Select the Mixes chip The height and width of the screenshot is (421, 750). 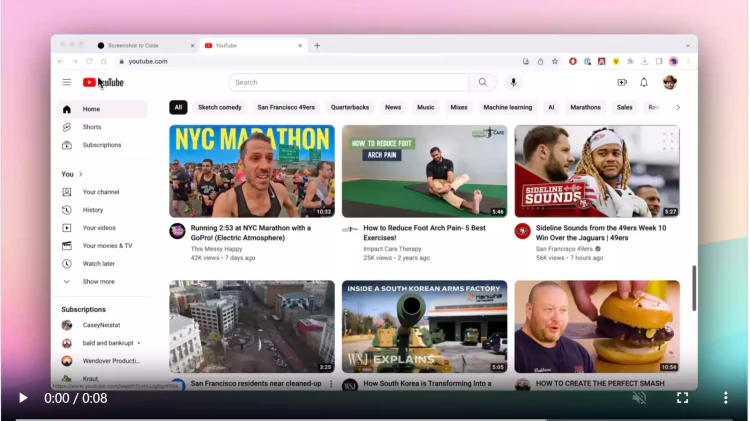459,108
